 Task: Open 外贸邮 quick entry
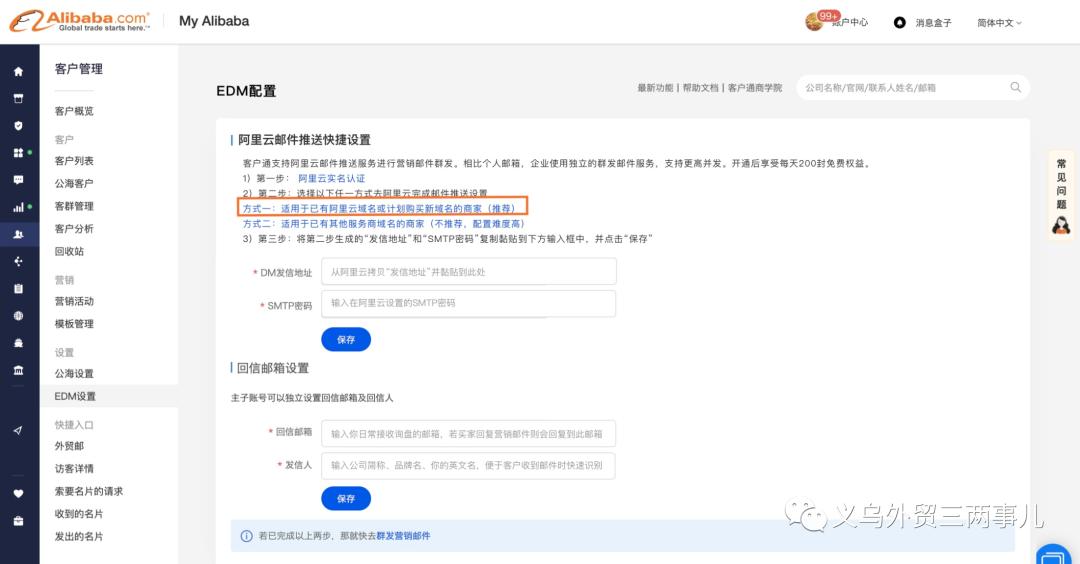[69, 446]
